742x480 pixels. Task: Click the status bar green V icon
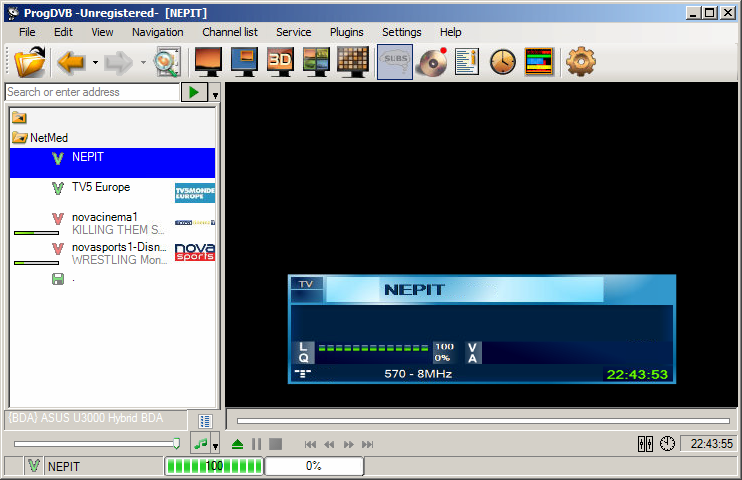point(34,466)
